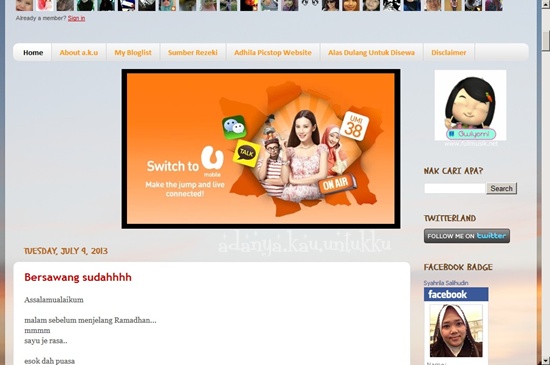Open the About a.k.u tab

(79, 53)
